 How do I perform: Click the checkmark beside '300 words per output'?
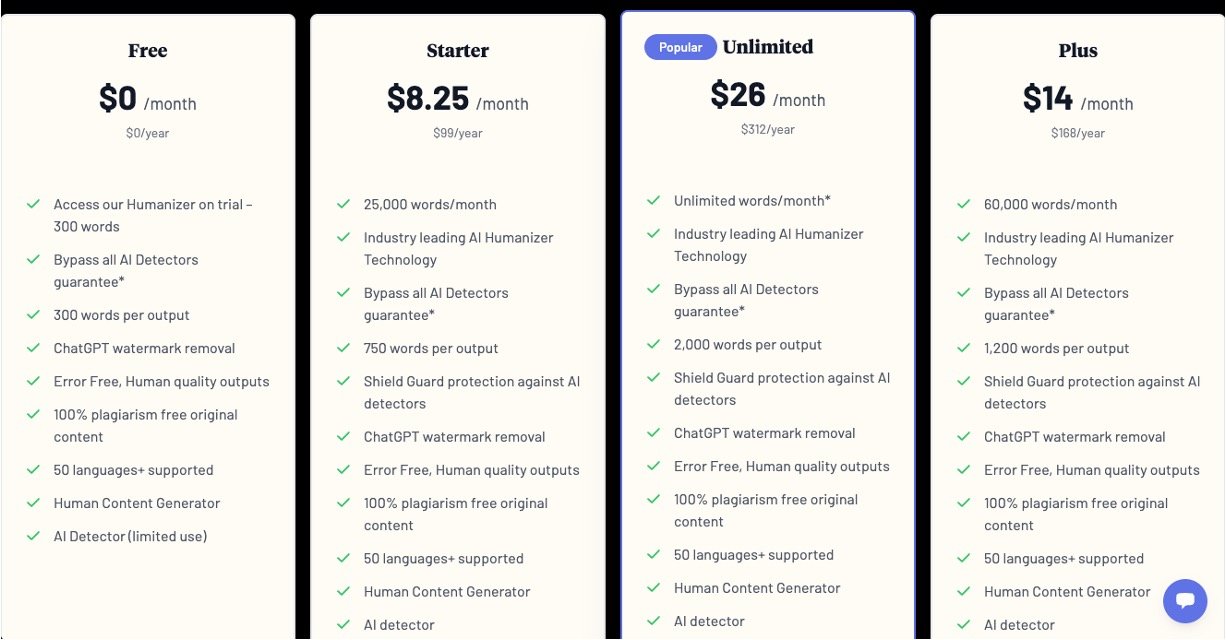coord(34,315)
